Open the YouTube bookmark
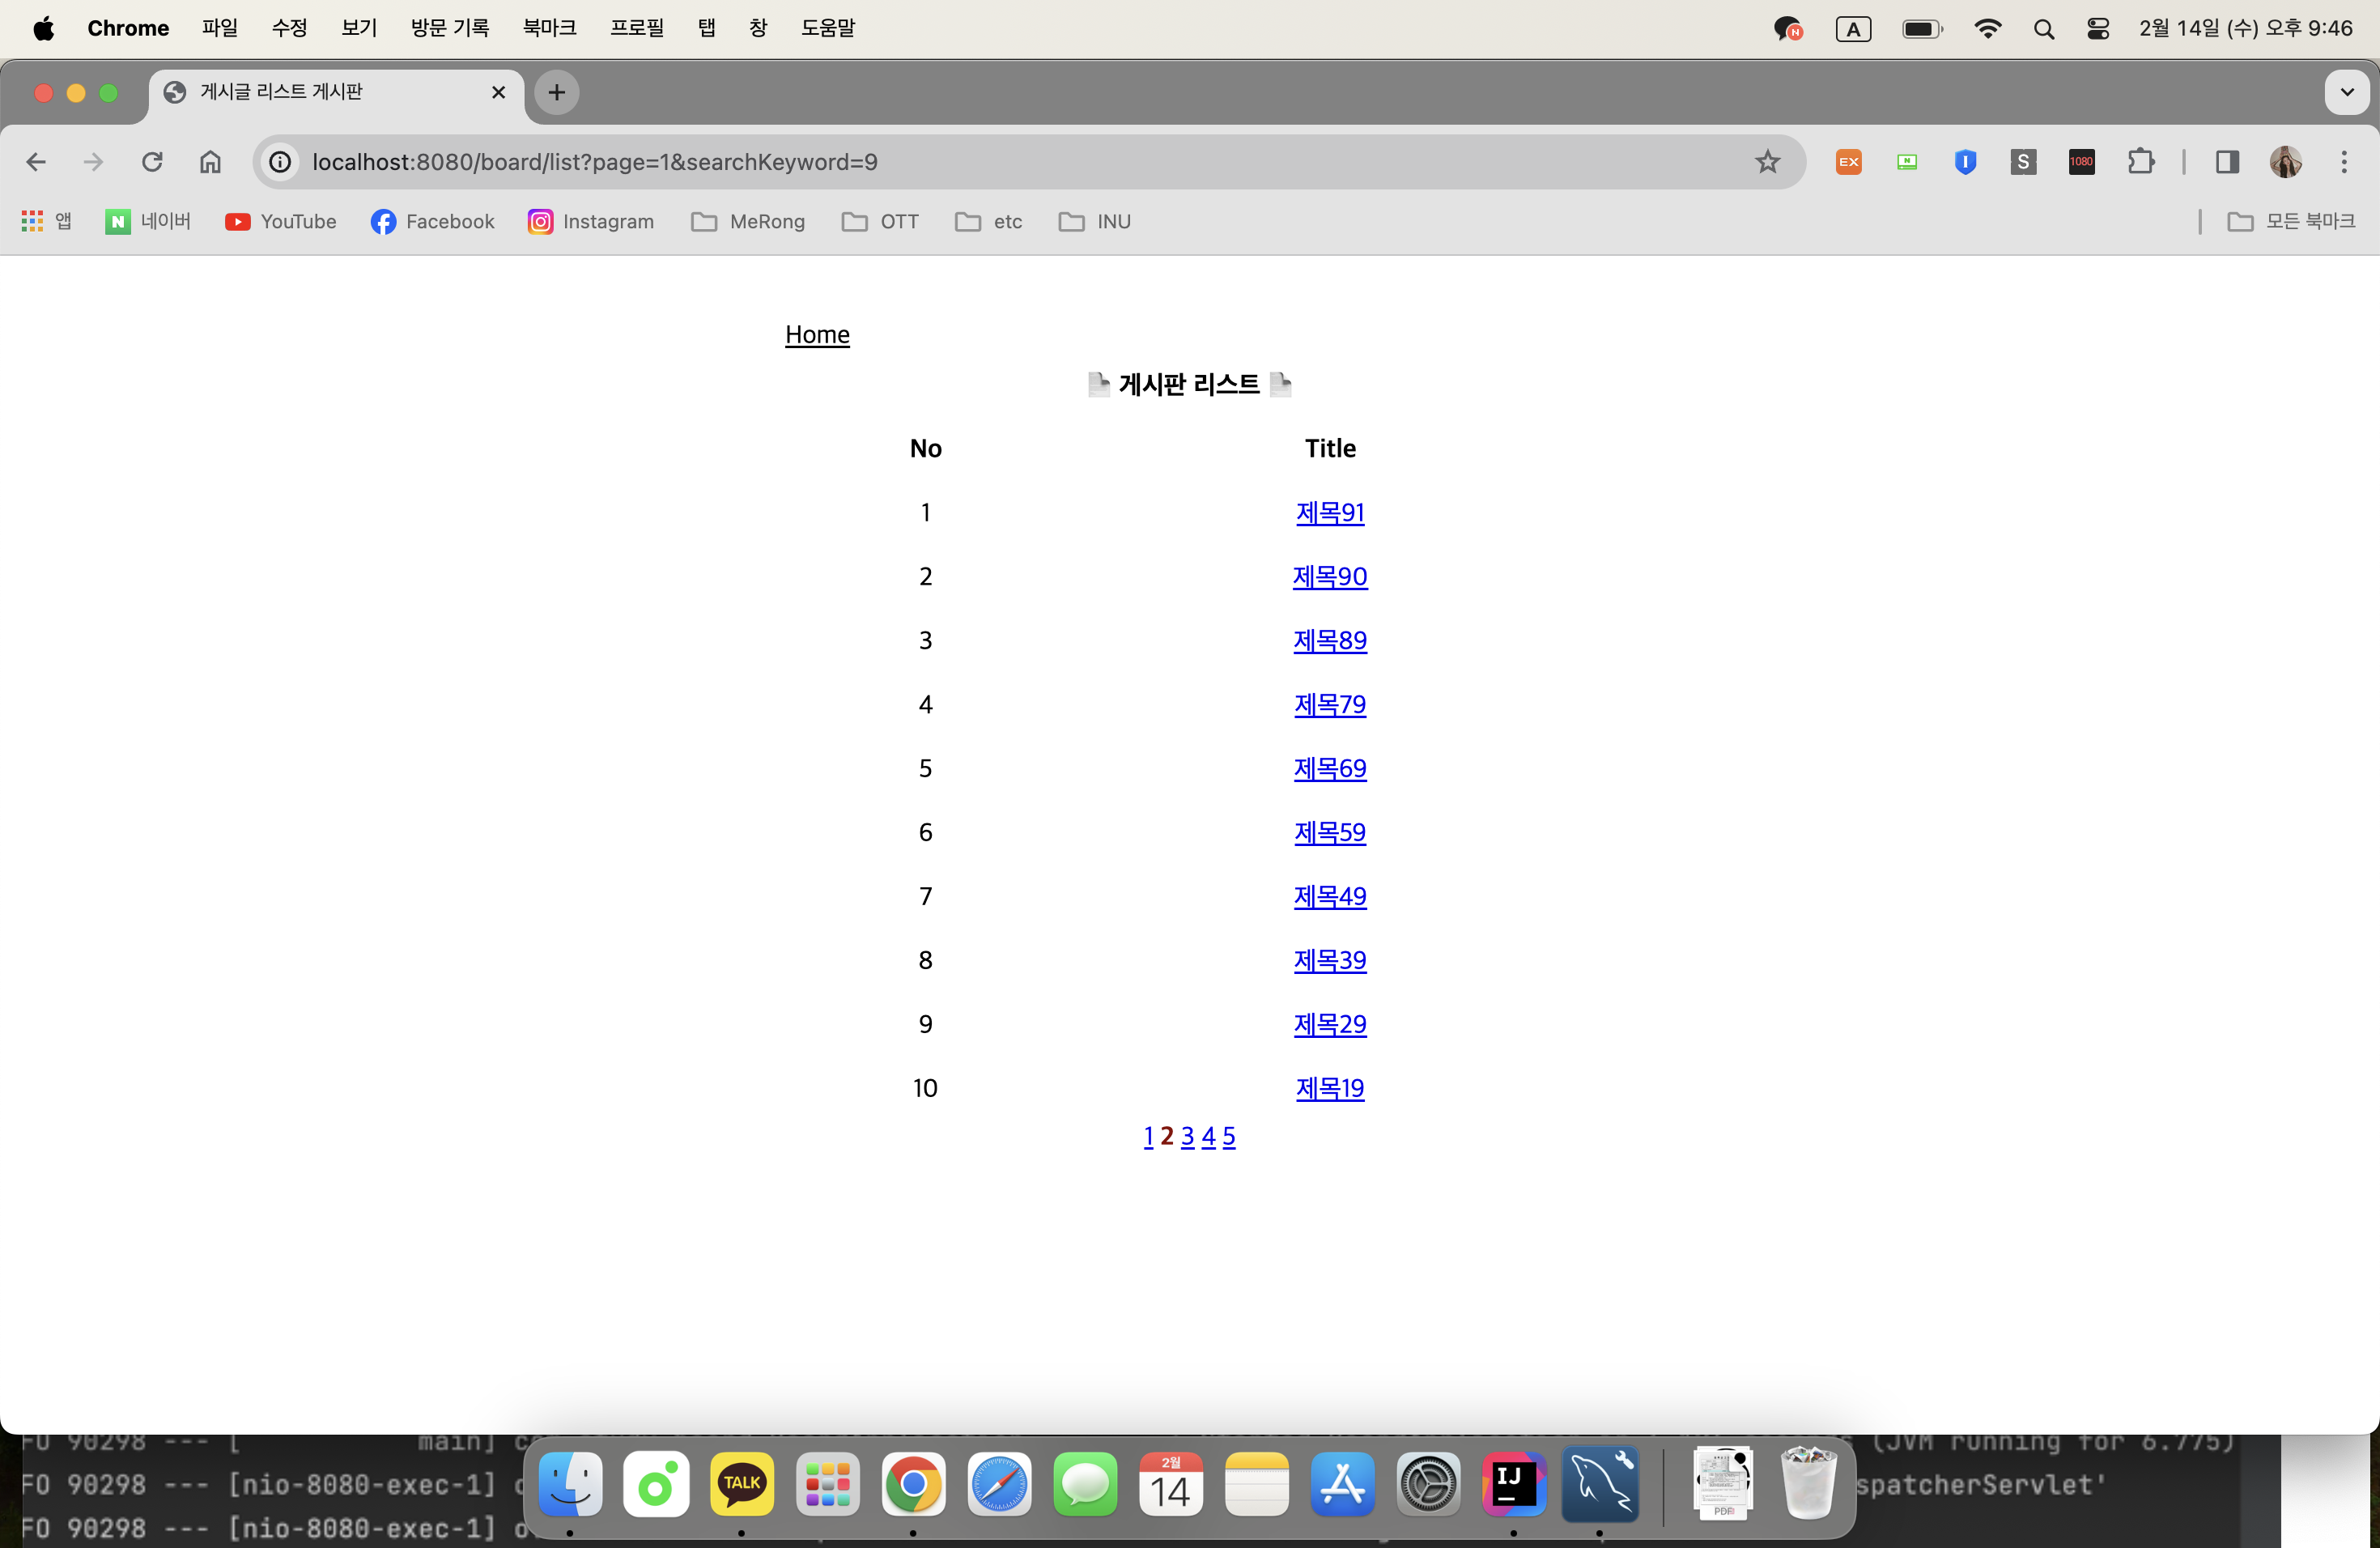The height and width of the screenshot is (1548, 2380). pos(281,222)
